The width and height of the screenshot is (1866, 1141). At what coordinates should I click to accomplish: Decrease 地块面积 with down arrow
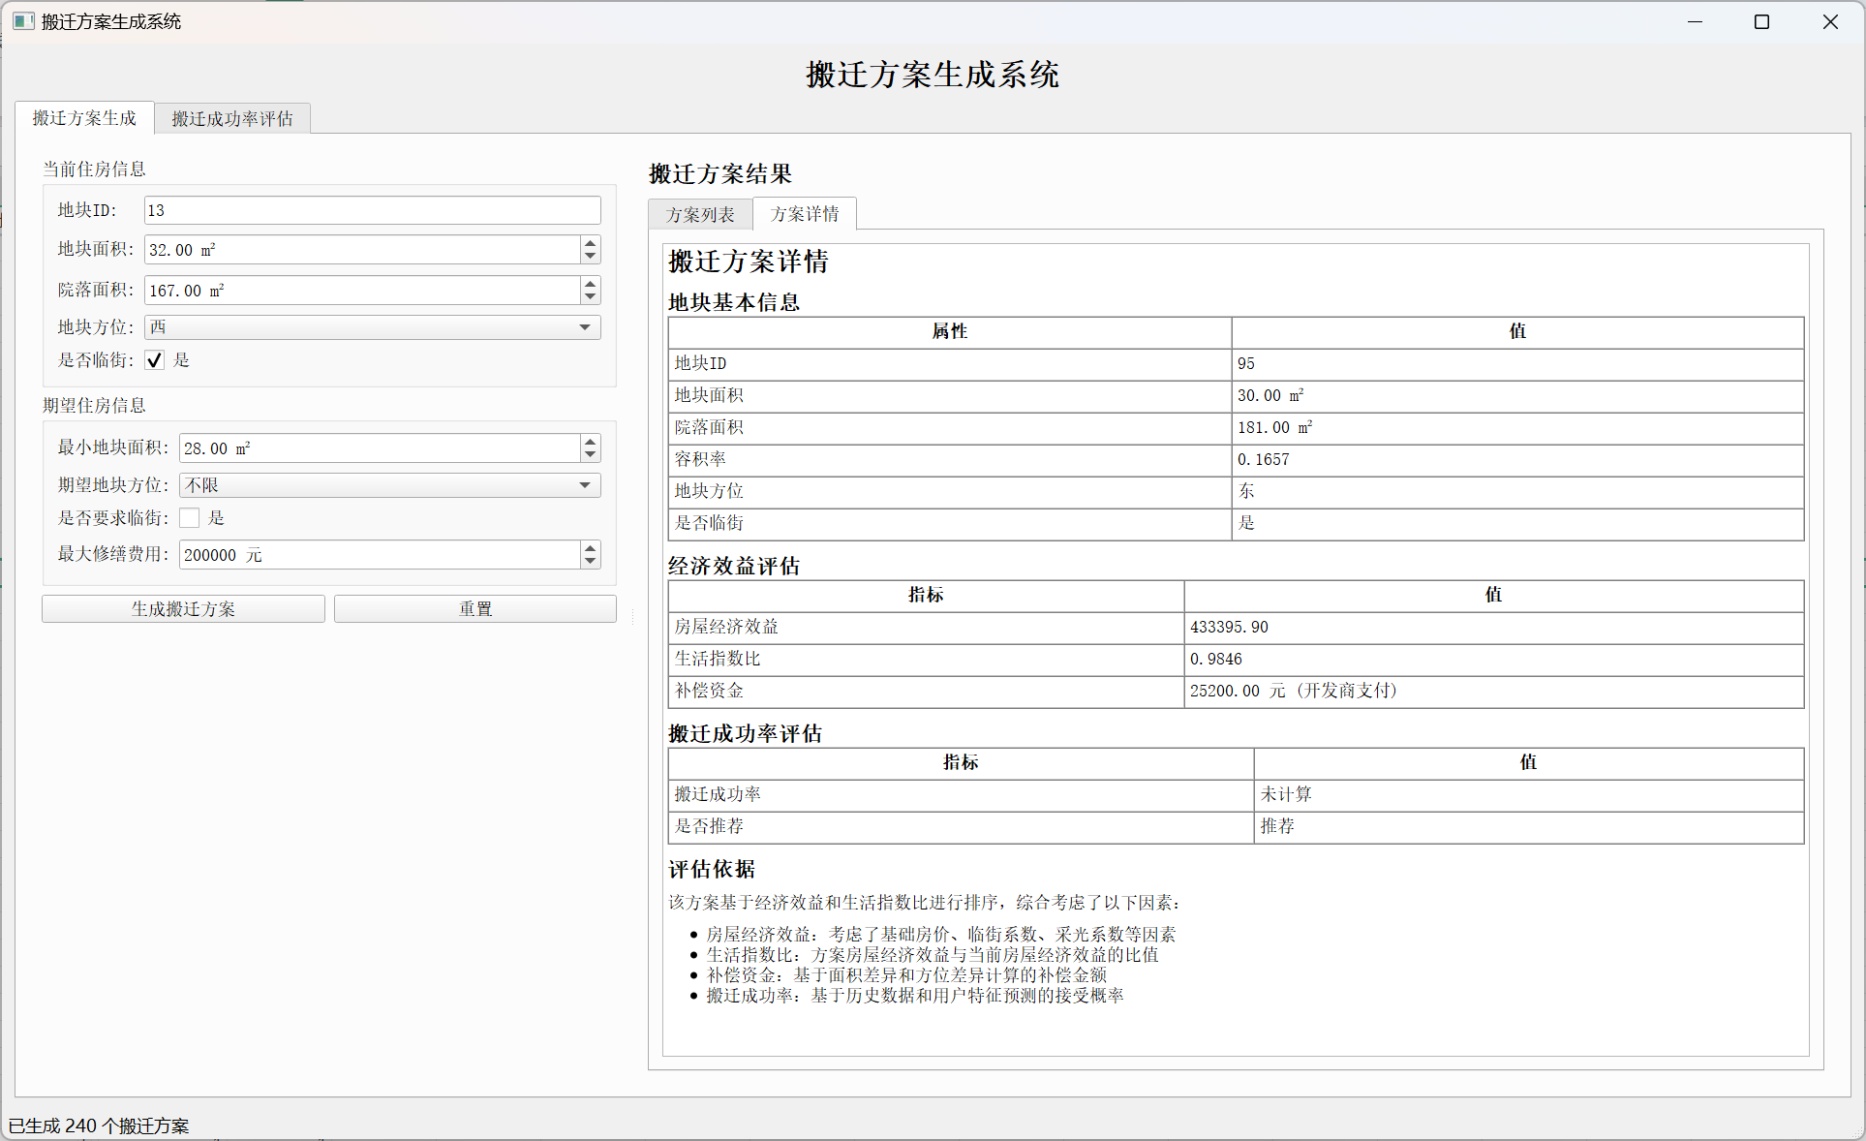pyautogui.click(x=590, y=257)
